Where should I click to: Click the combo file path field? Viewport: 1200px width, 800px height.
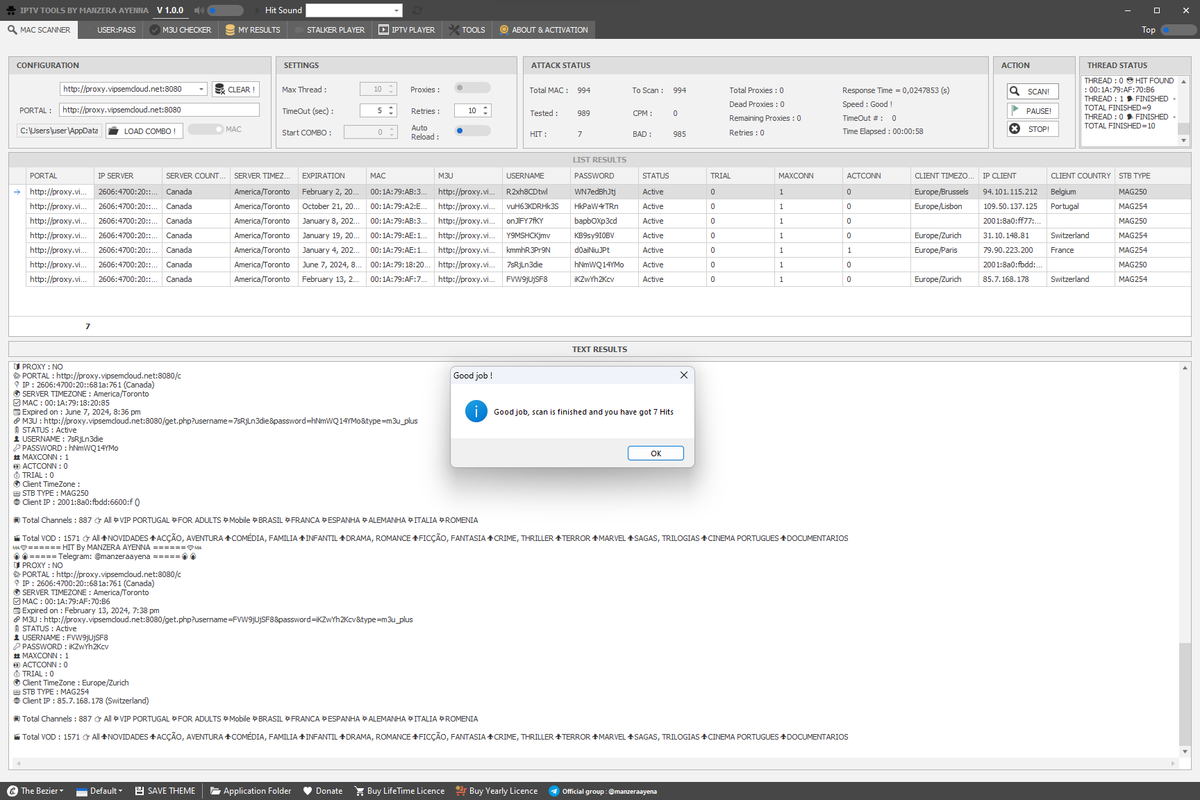pos(60,130)
